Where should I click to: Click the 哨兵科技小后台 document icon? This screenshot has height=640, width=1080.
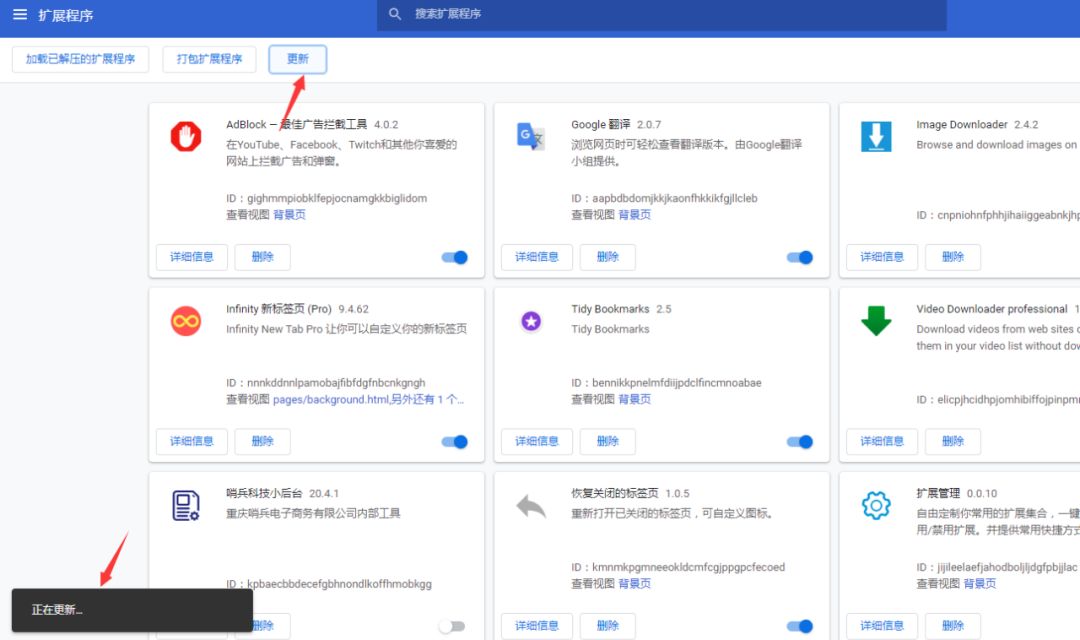coord(186,506)
